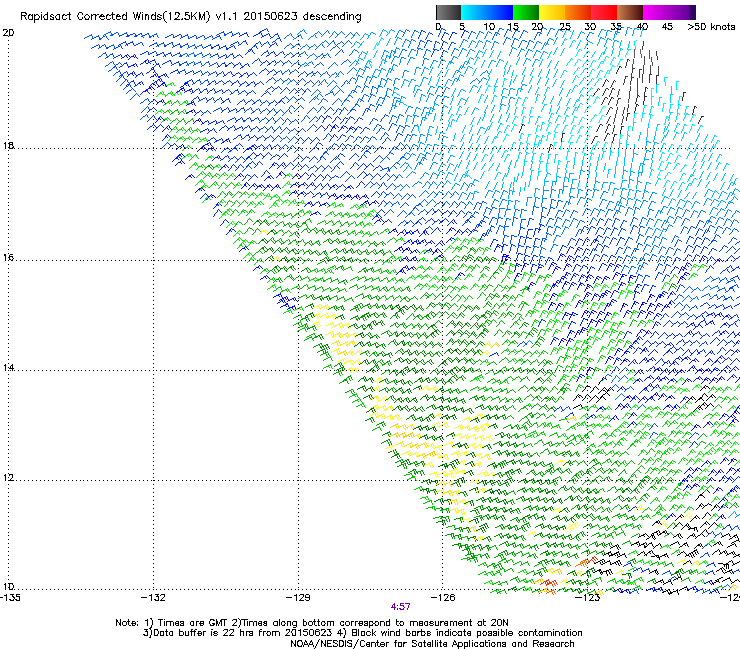
Task: Click the yellow 20-25 knots color segment
Action: pos(552,12)
